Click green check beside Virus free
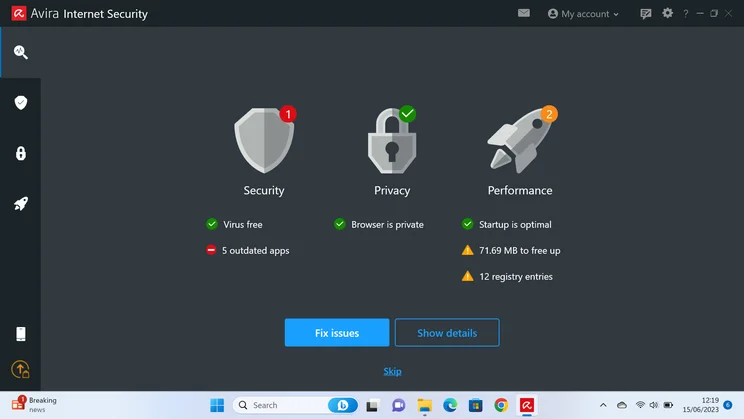Viewport: 744px width, 419px height. click(x=212, y=223)
